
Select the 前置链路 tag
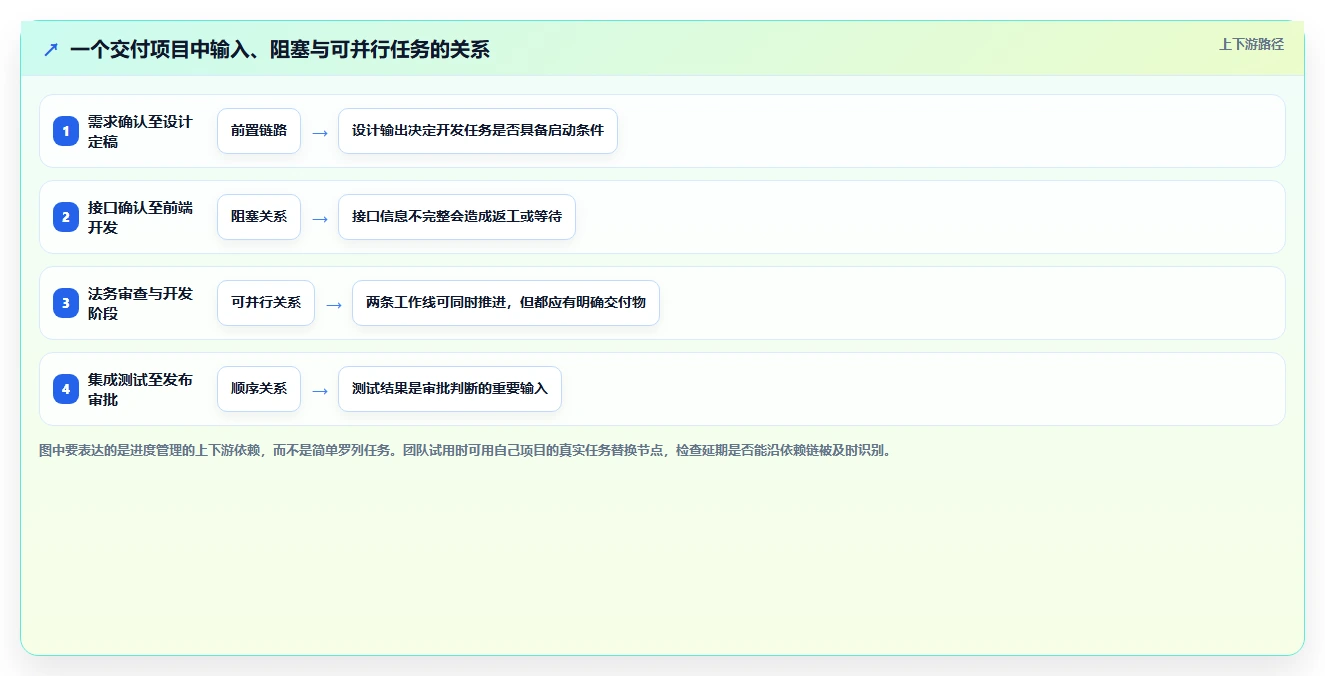click(259, 131)
